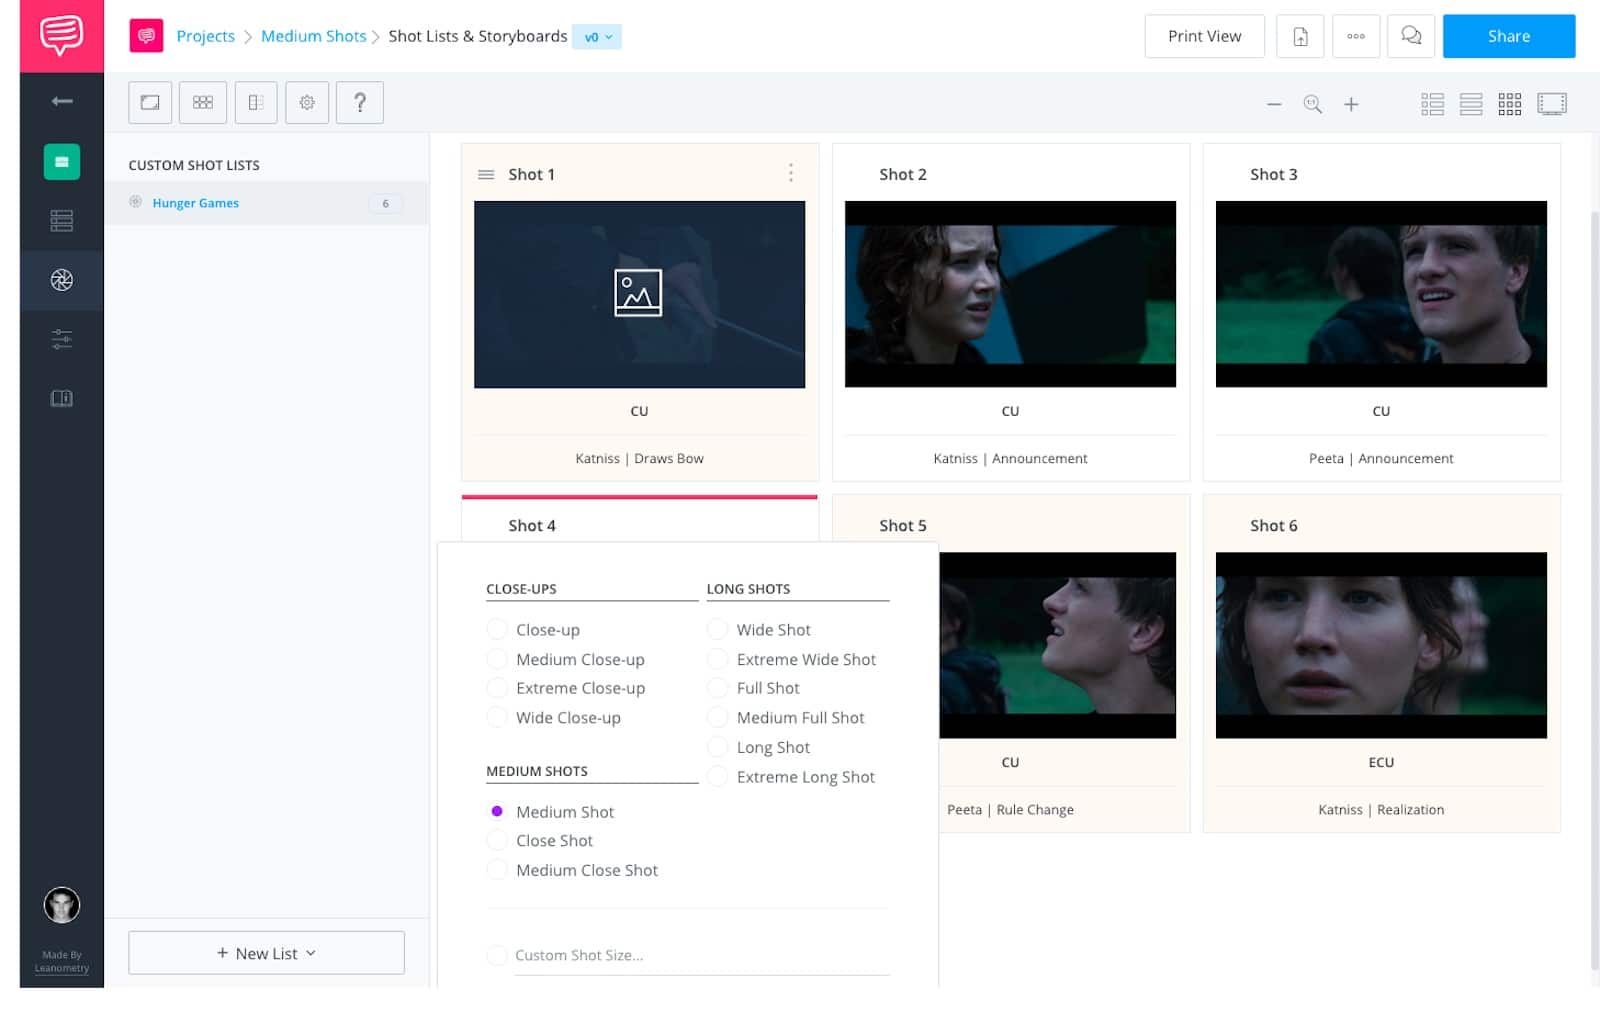The height and width of the screenshot is (1012, 1600).
Task: Click the vertical scrollbar on the right
Action: (1595, 590)
